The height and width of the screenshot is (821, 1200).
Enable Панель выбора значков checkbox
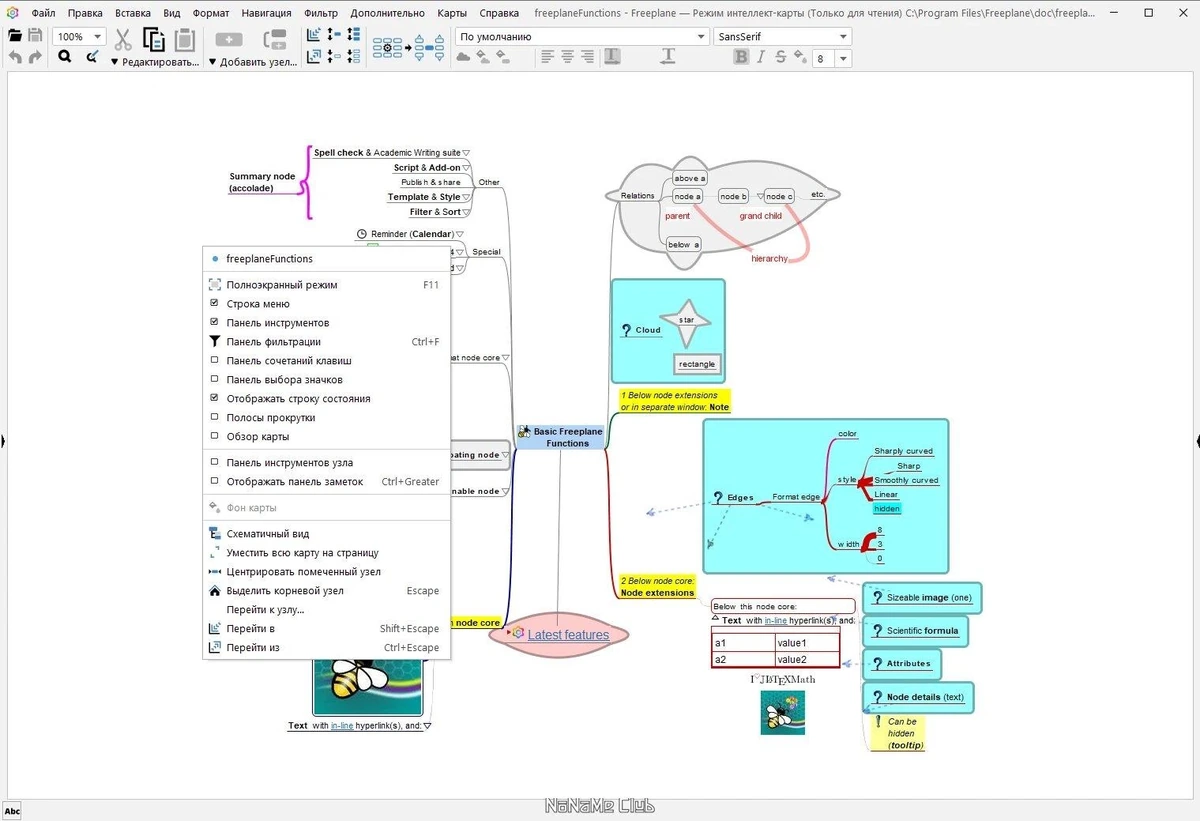point(214,380)
